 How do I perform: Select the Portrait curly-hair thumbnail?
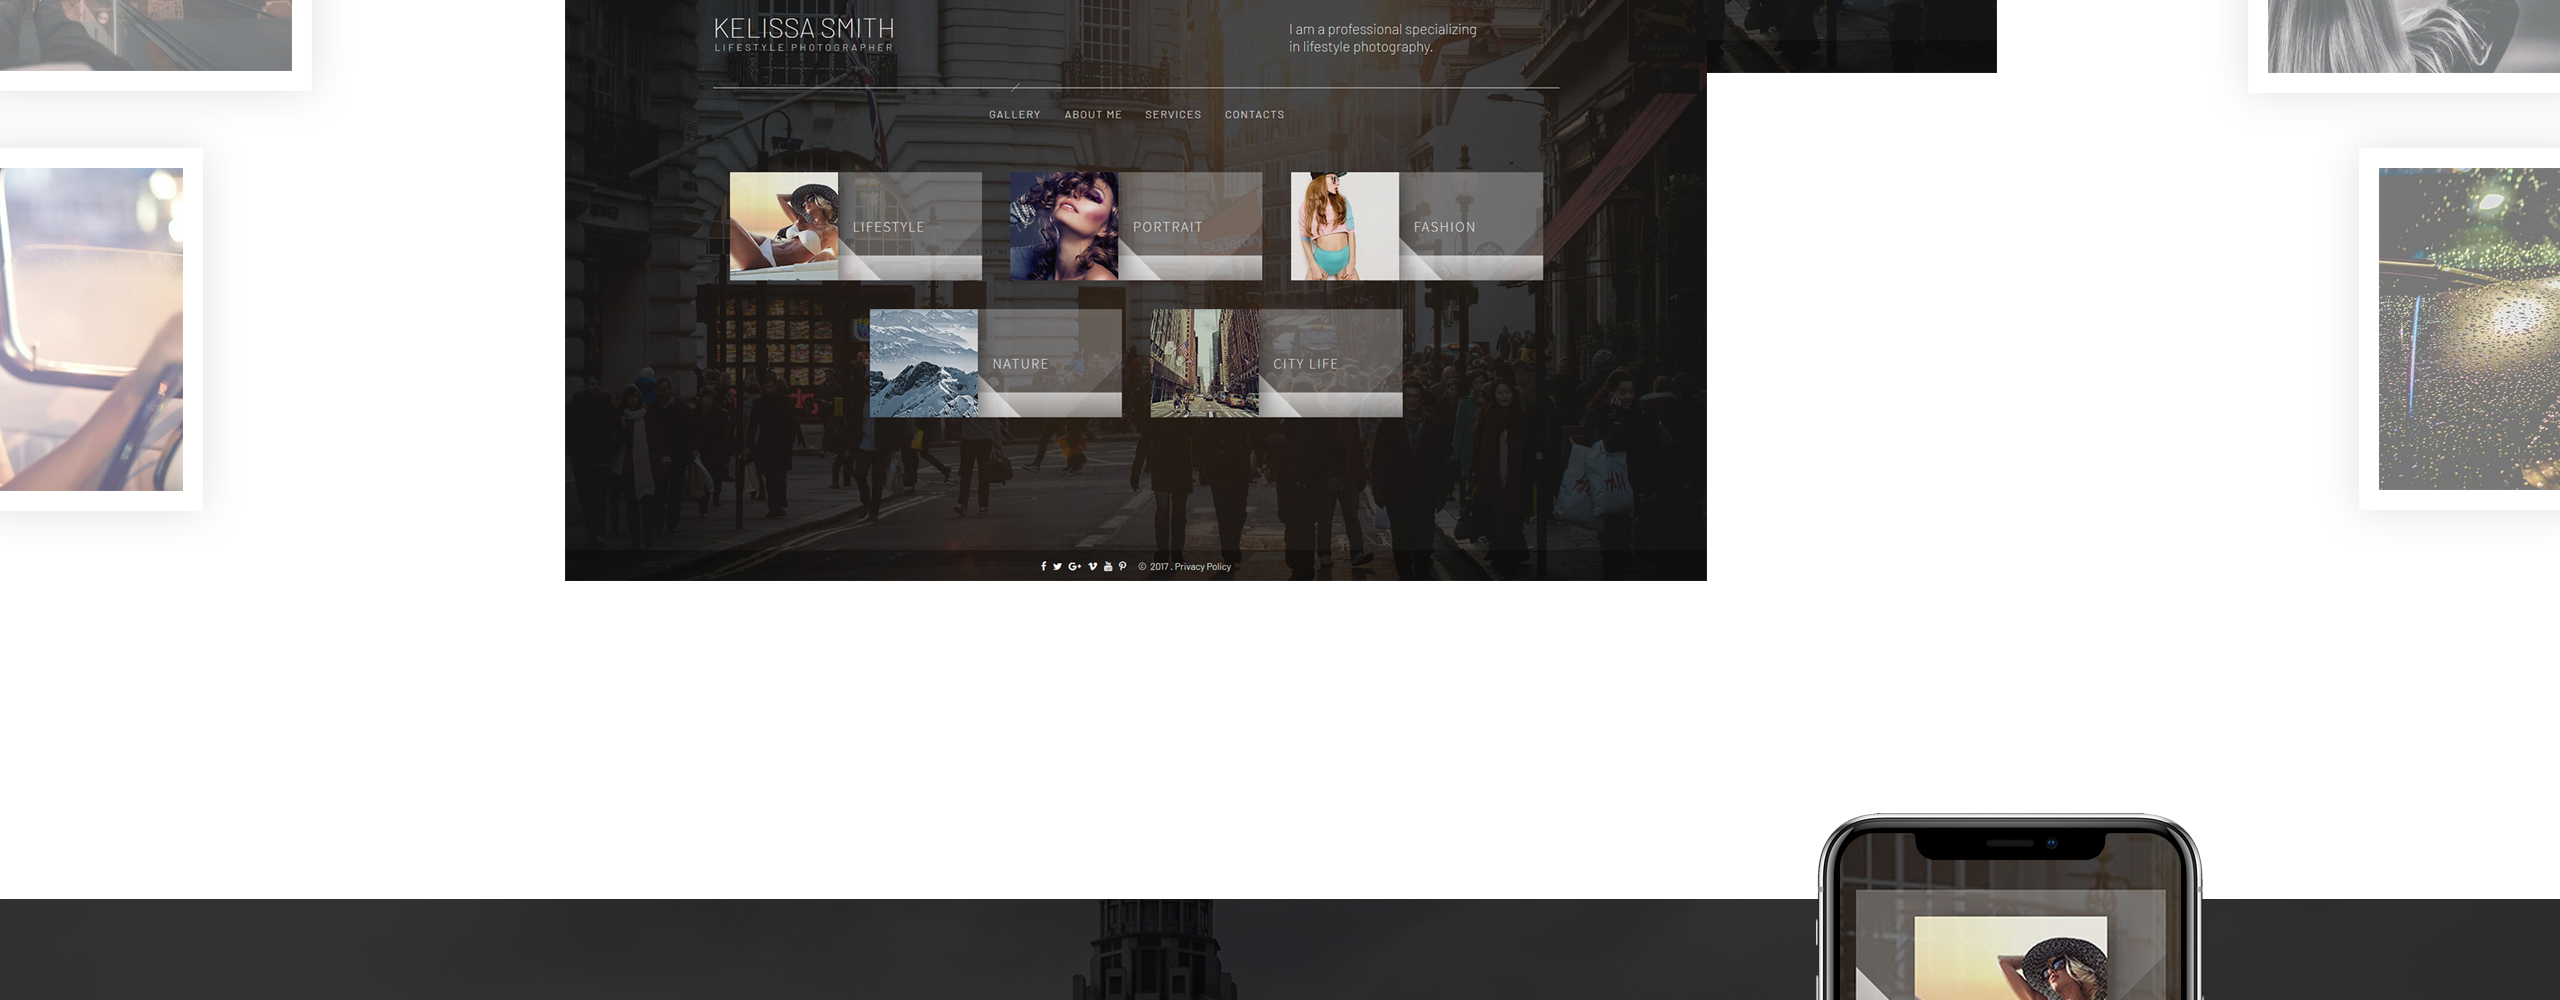(x=1064, y=226)
